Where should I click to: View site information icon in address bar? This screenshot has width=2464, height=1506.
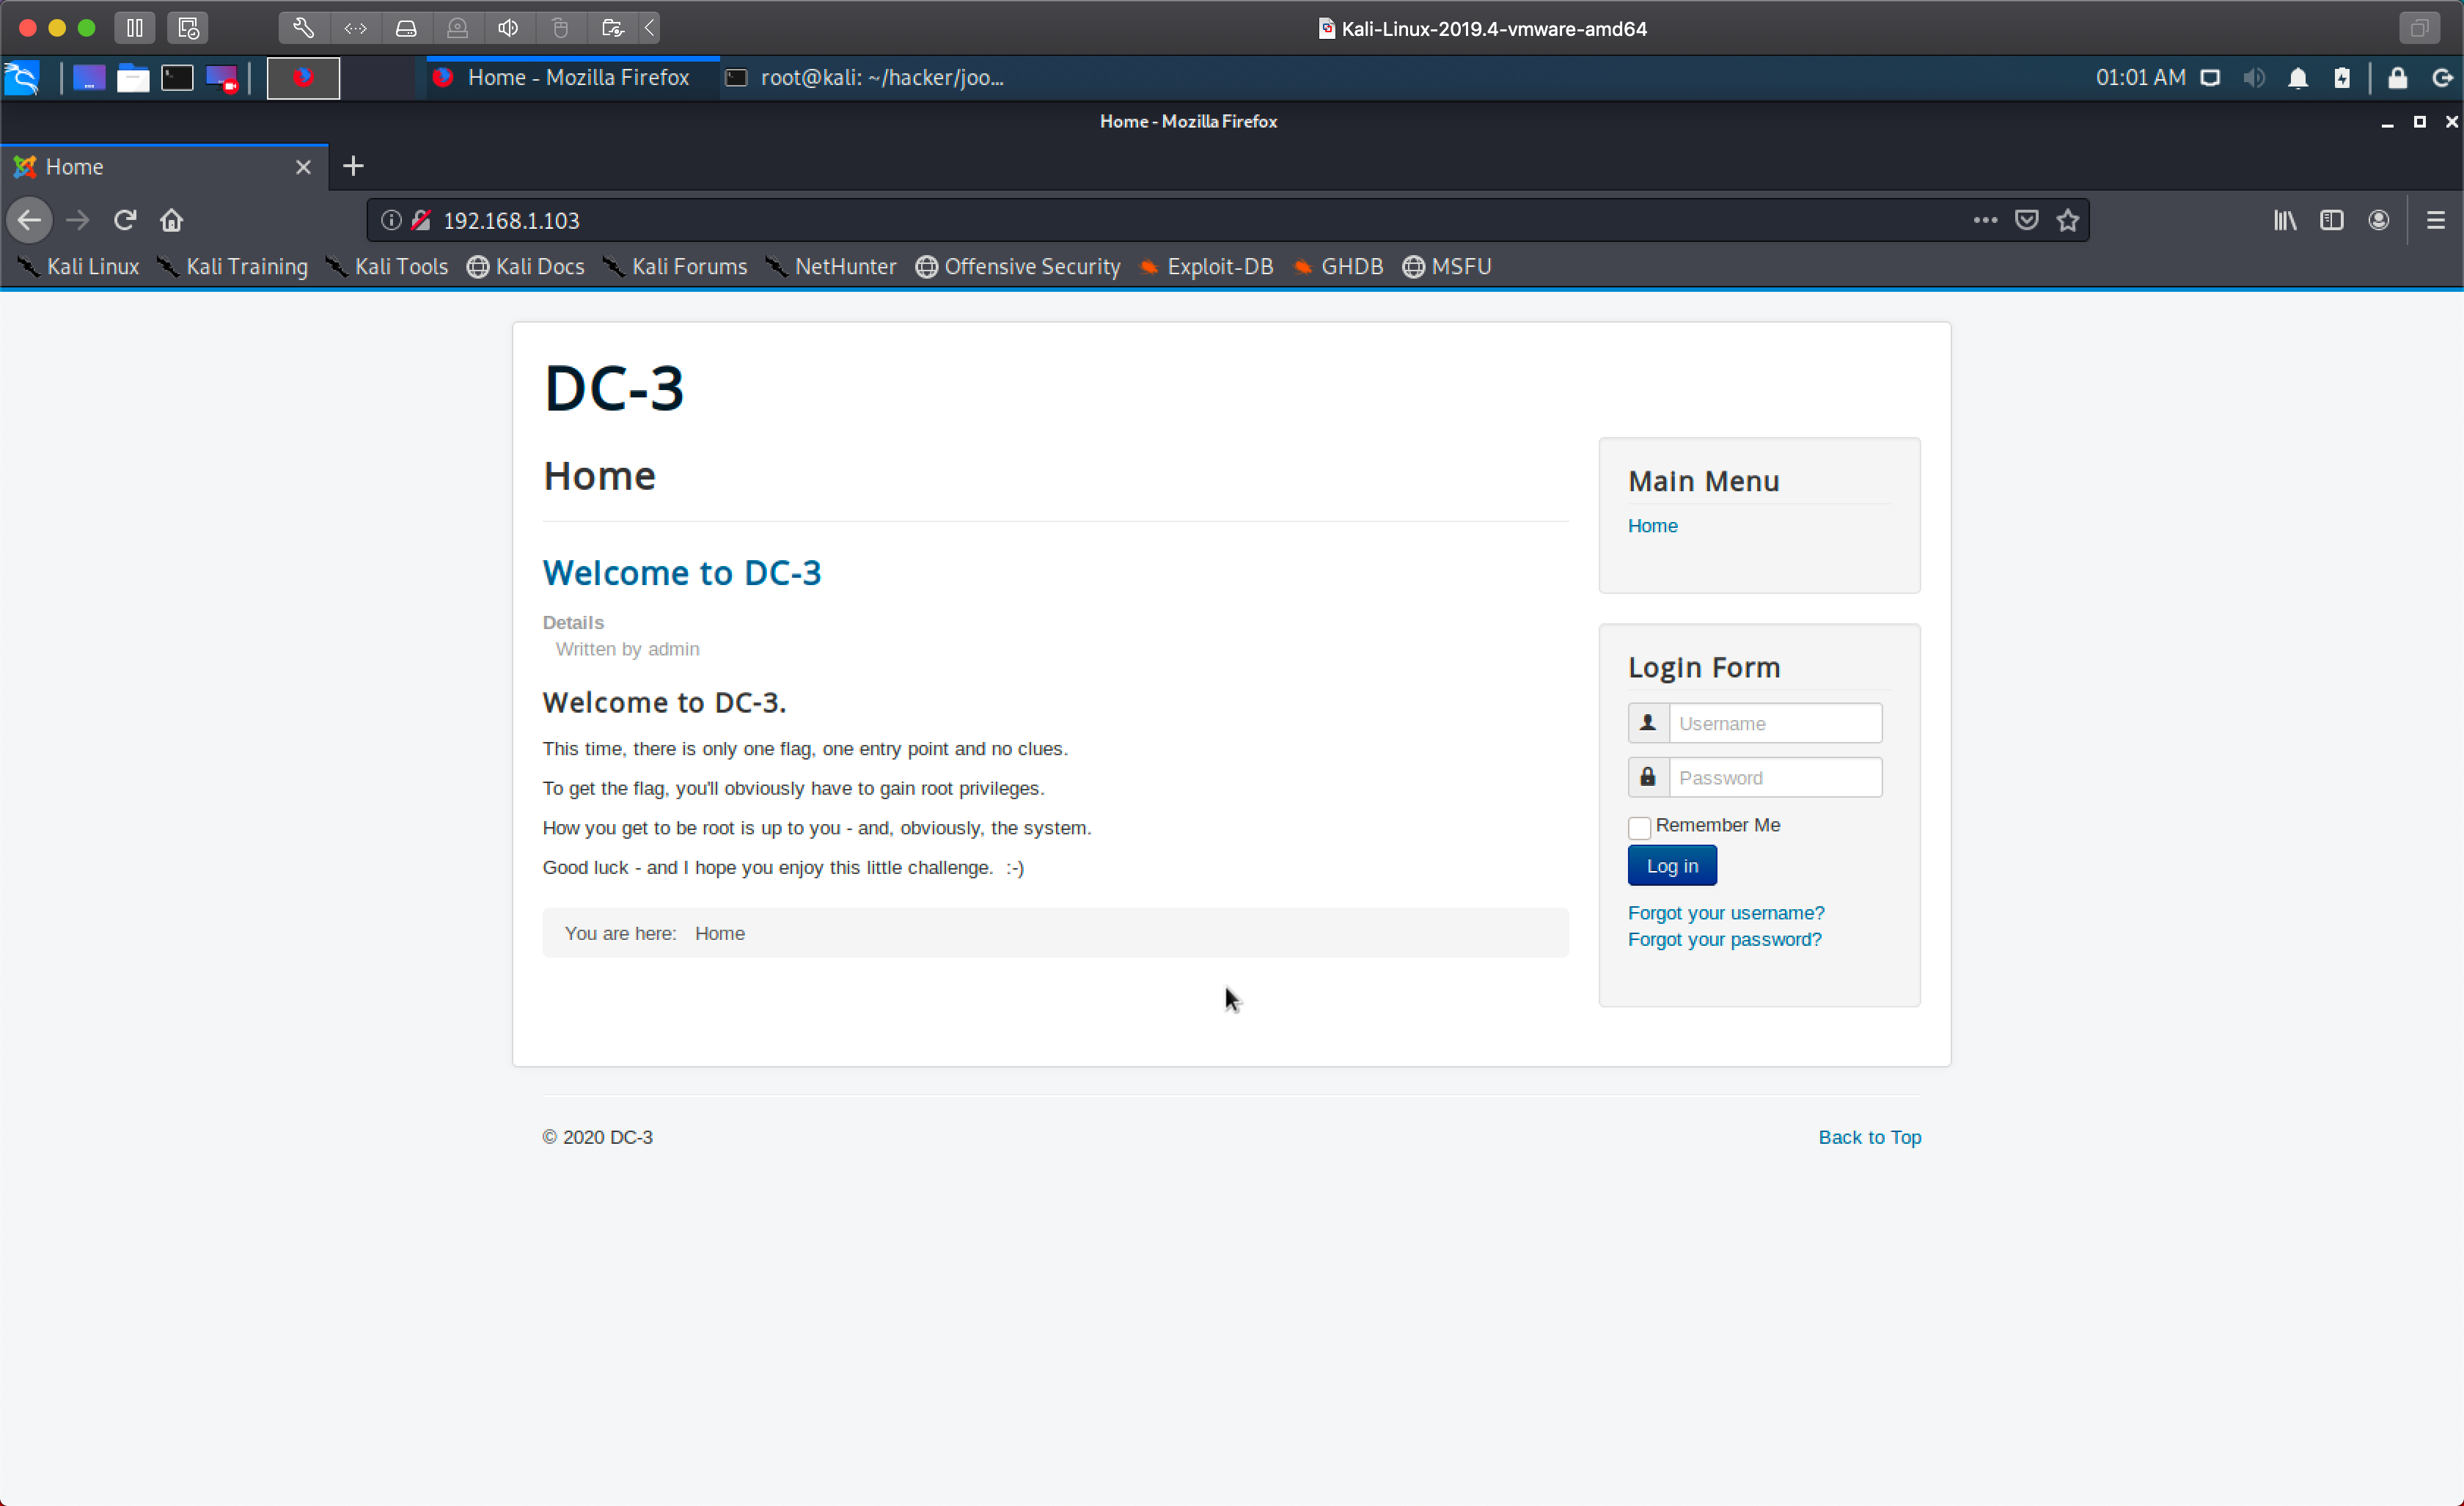tap(391, 220)
